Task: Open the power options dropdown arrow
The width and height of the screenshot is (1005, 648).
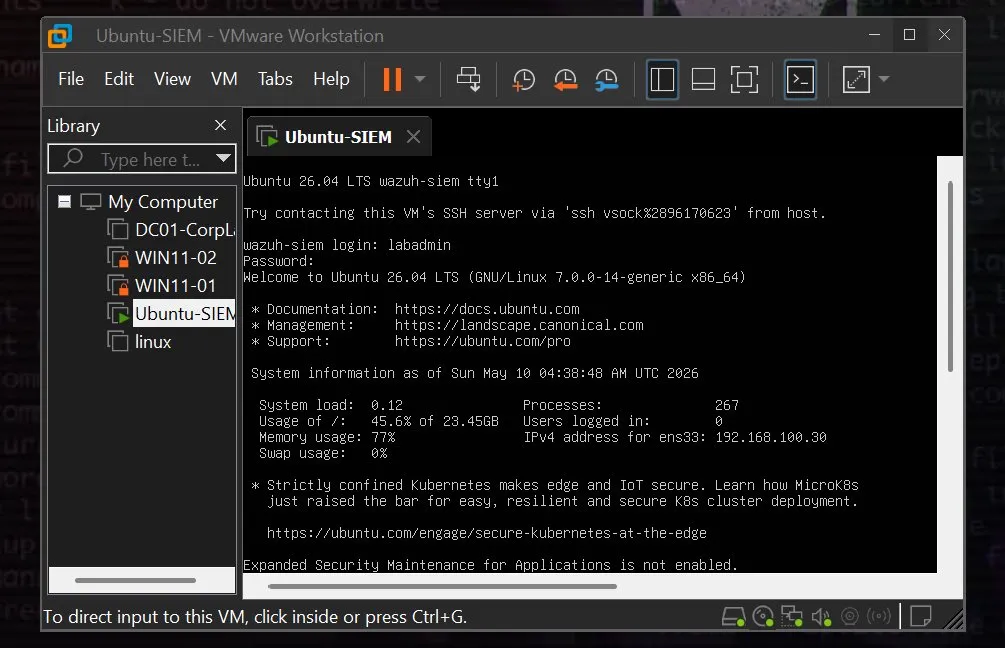Action: click(x=420, y=79)
